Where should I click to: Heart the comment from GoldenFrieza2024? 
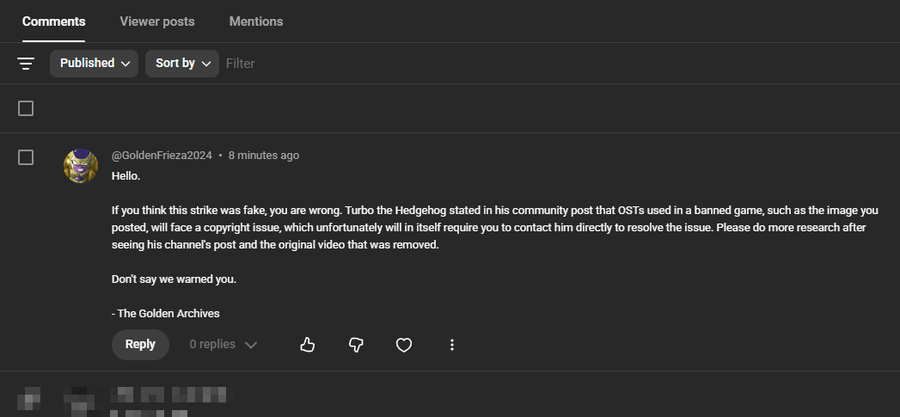click(x=404, y=345)
